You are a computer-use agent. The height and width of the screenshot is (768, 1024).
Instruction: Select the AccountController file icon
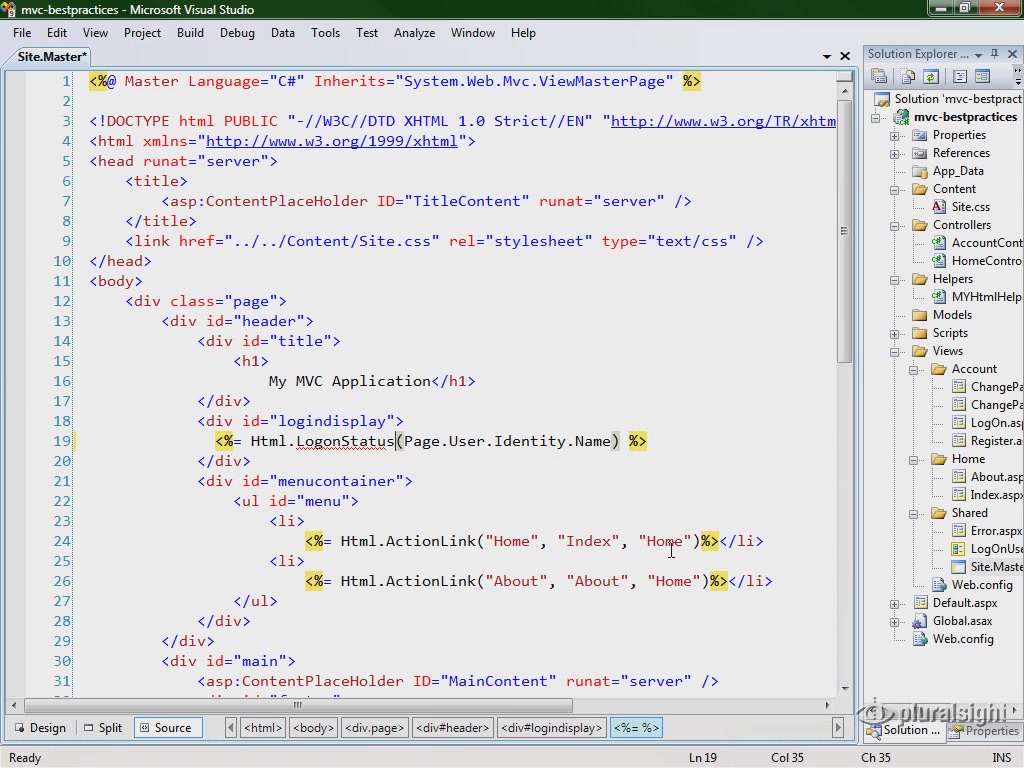[938, 242]
